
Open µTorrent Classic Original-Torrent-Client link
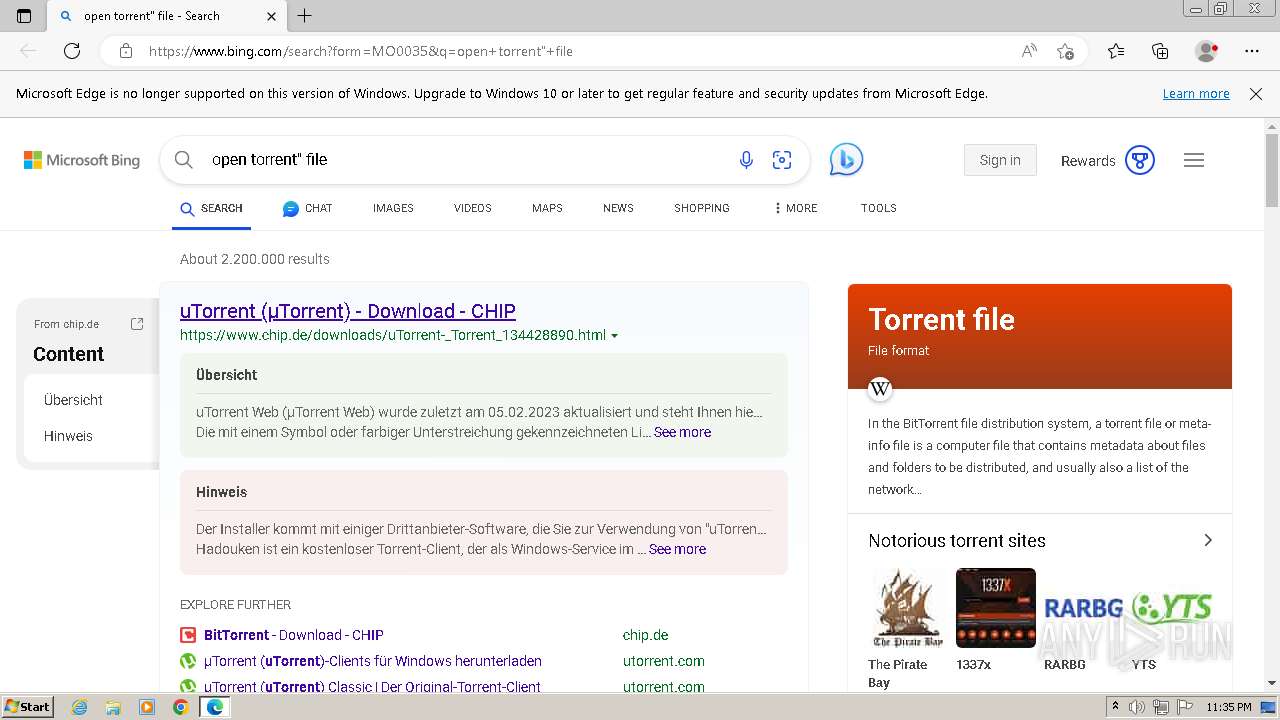pos(372,687)
